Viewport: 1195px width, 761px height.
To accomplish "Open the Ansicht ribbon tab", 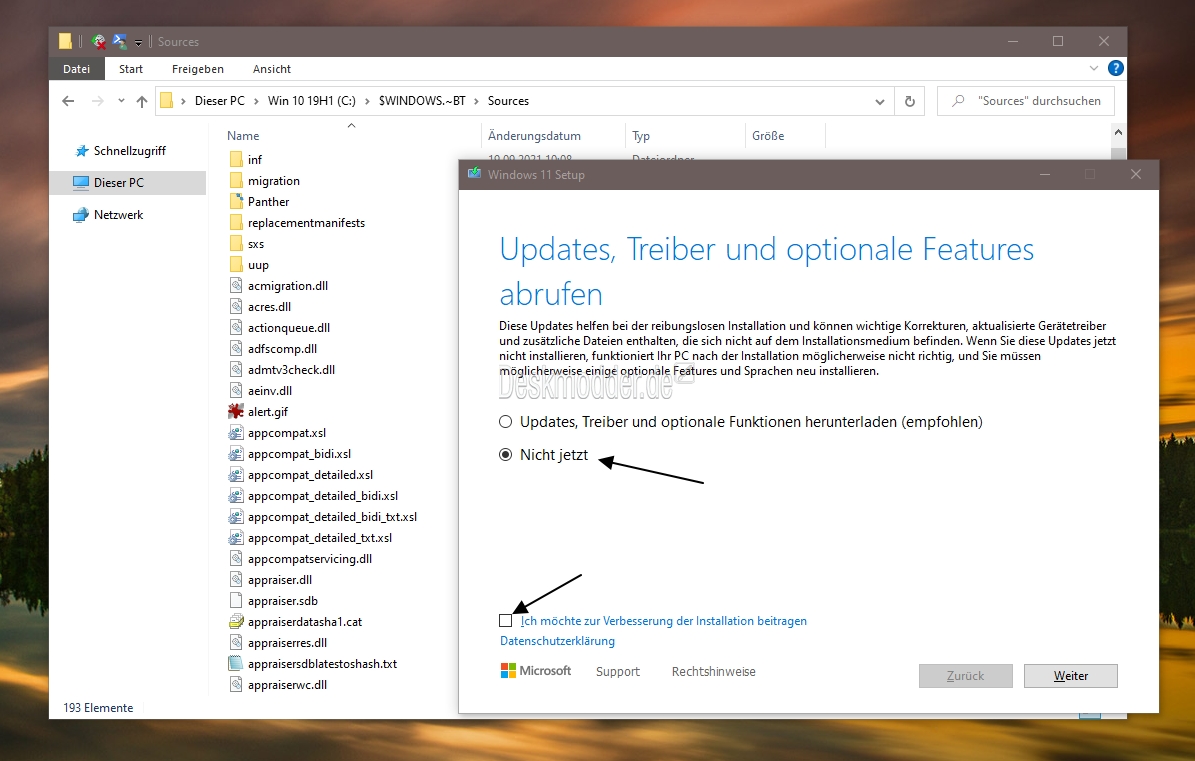I will click(272, 69).
